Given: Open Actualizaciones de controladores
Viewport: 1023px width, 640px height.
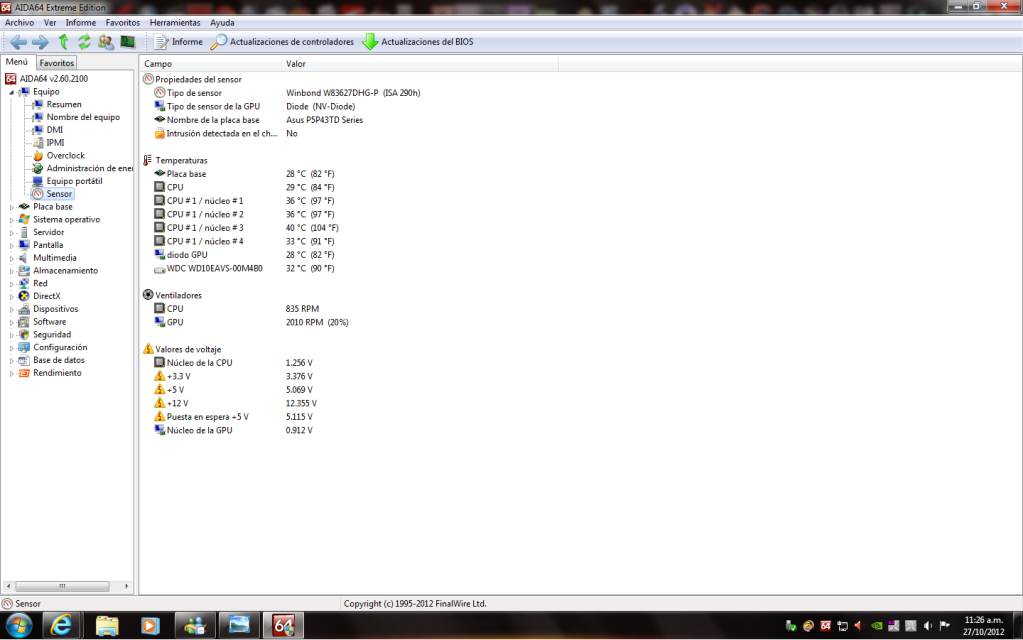Looking at the screenshot, I should click(282, 42).
